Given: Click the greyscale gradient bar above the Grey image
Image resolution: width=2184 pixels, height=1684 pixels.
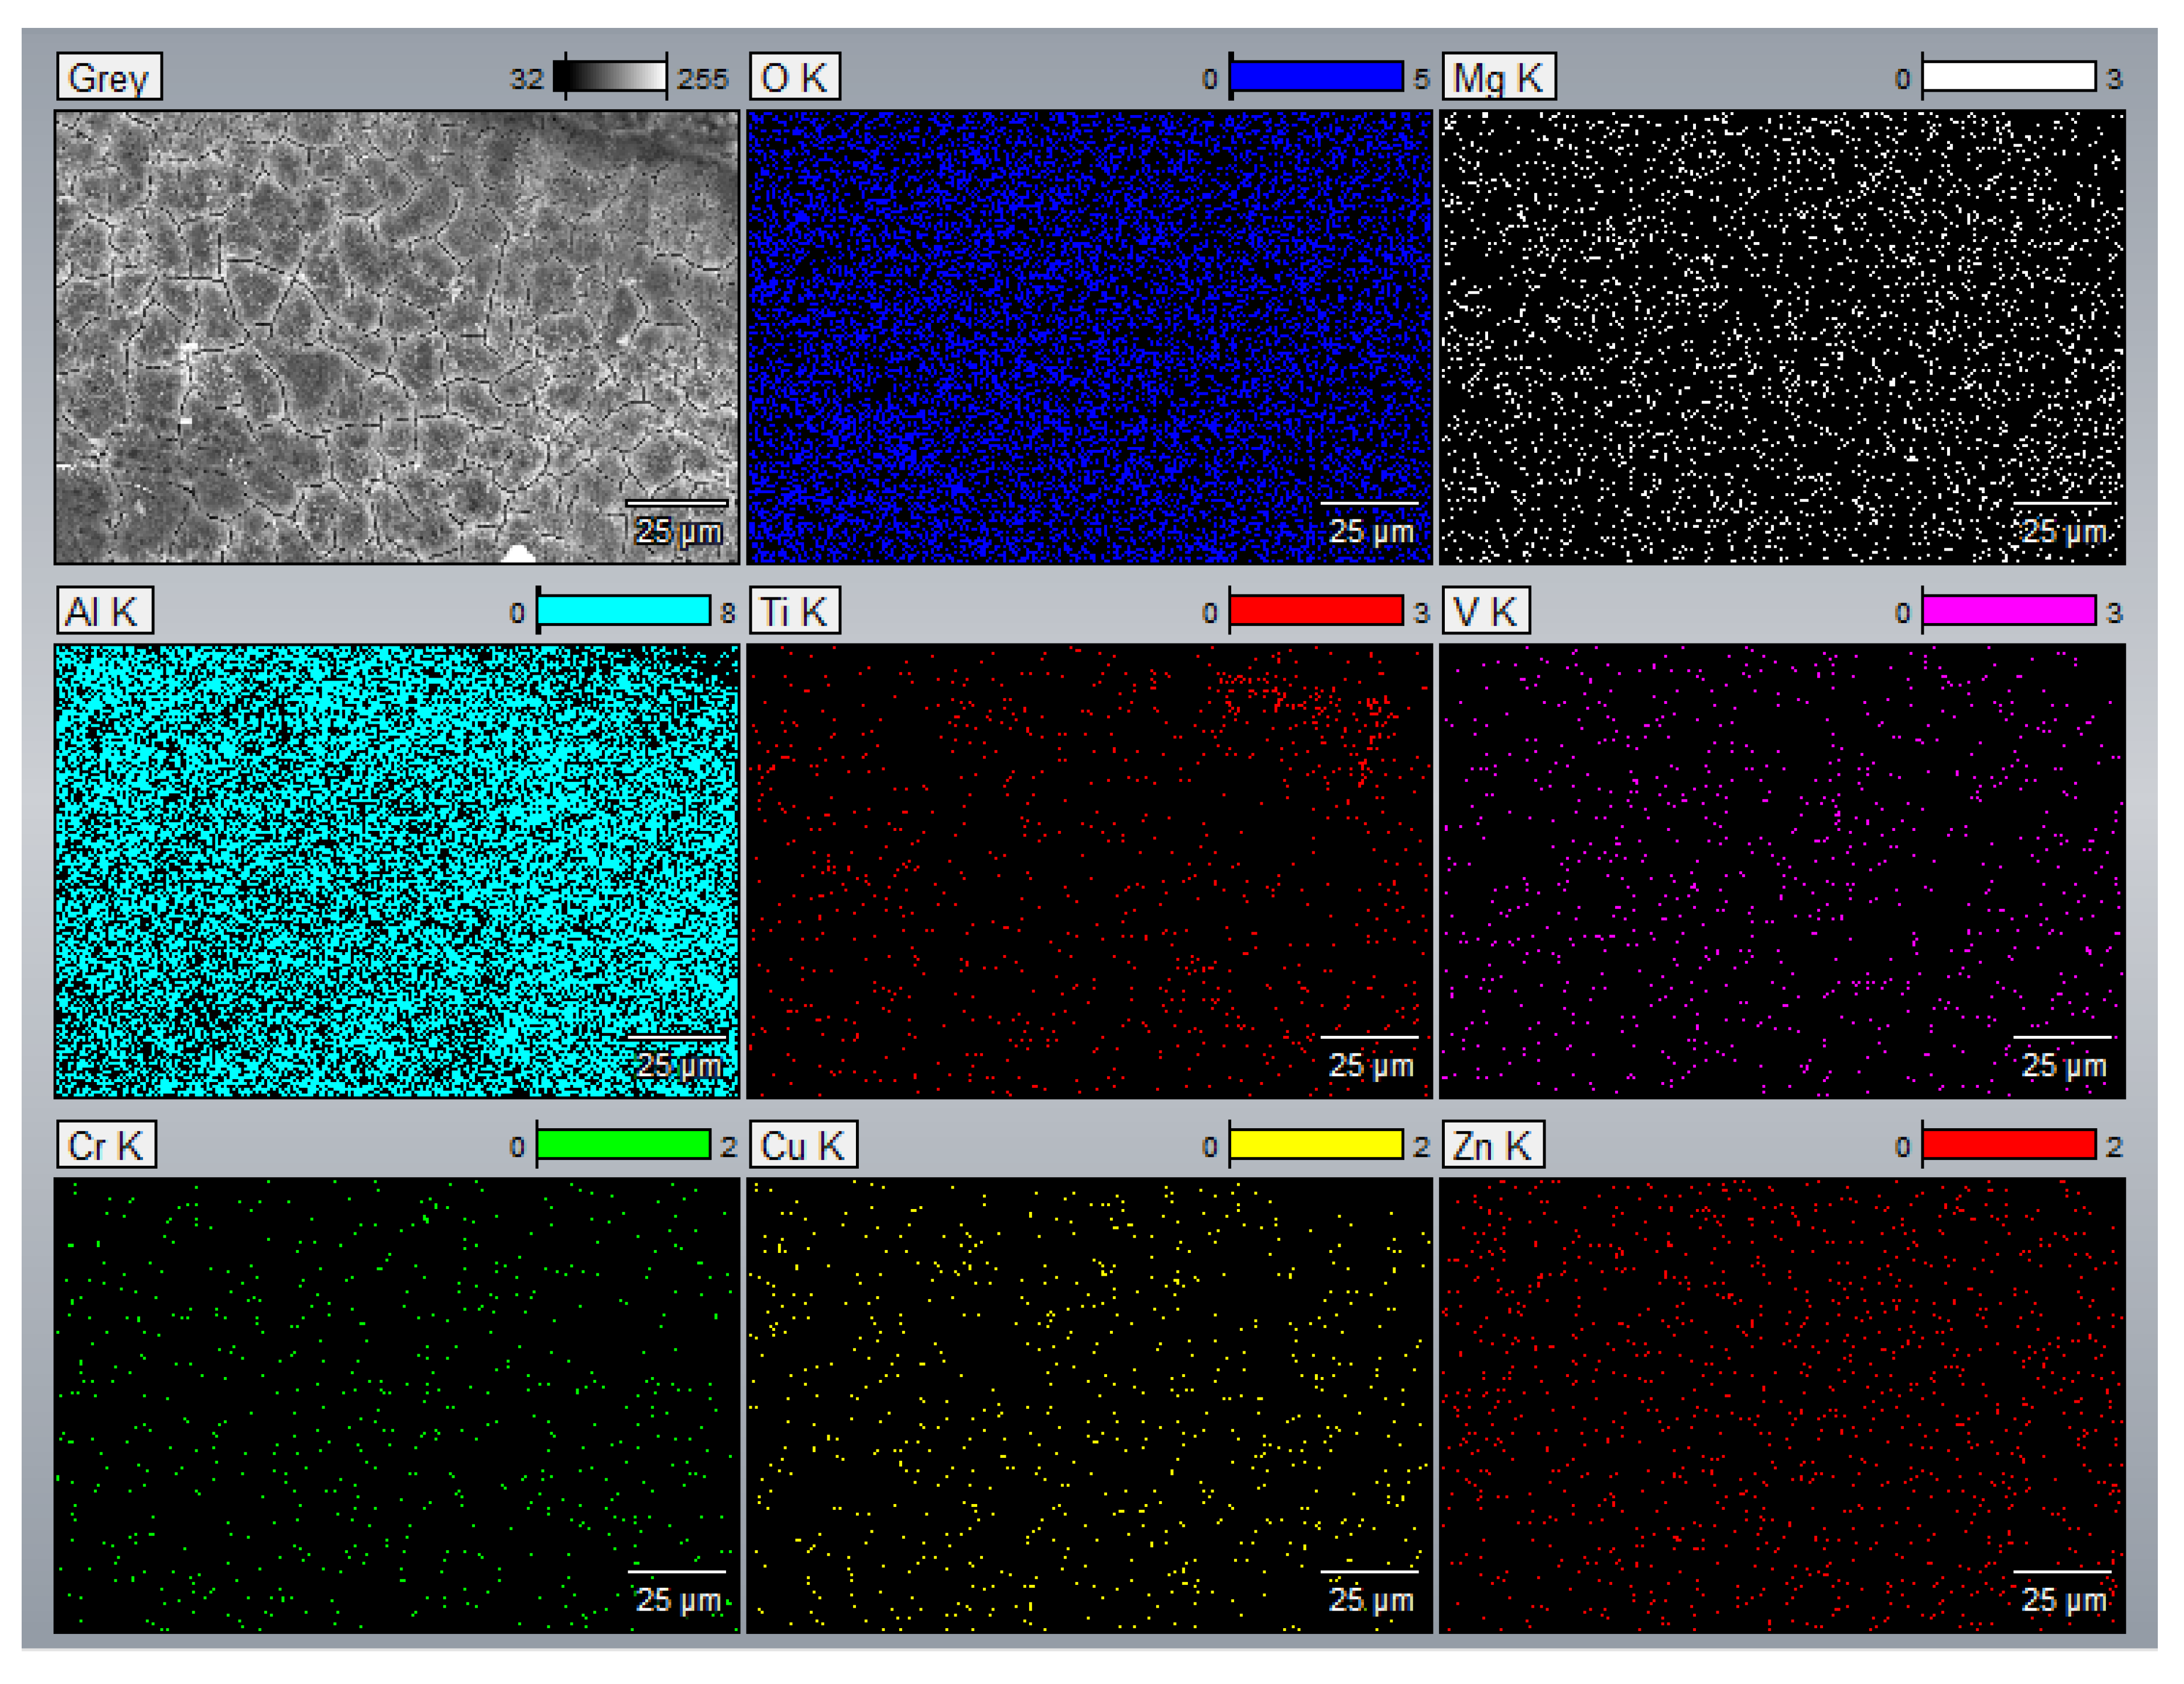Looking at the screenshot, I should 610,75.
